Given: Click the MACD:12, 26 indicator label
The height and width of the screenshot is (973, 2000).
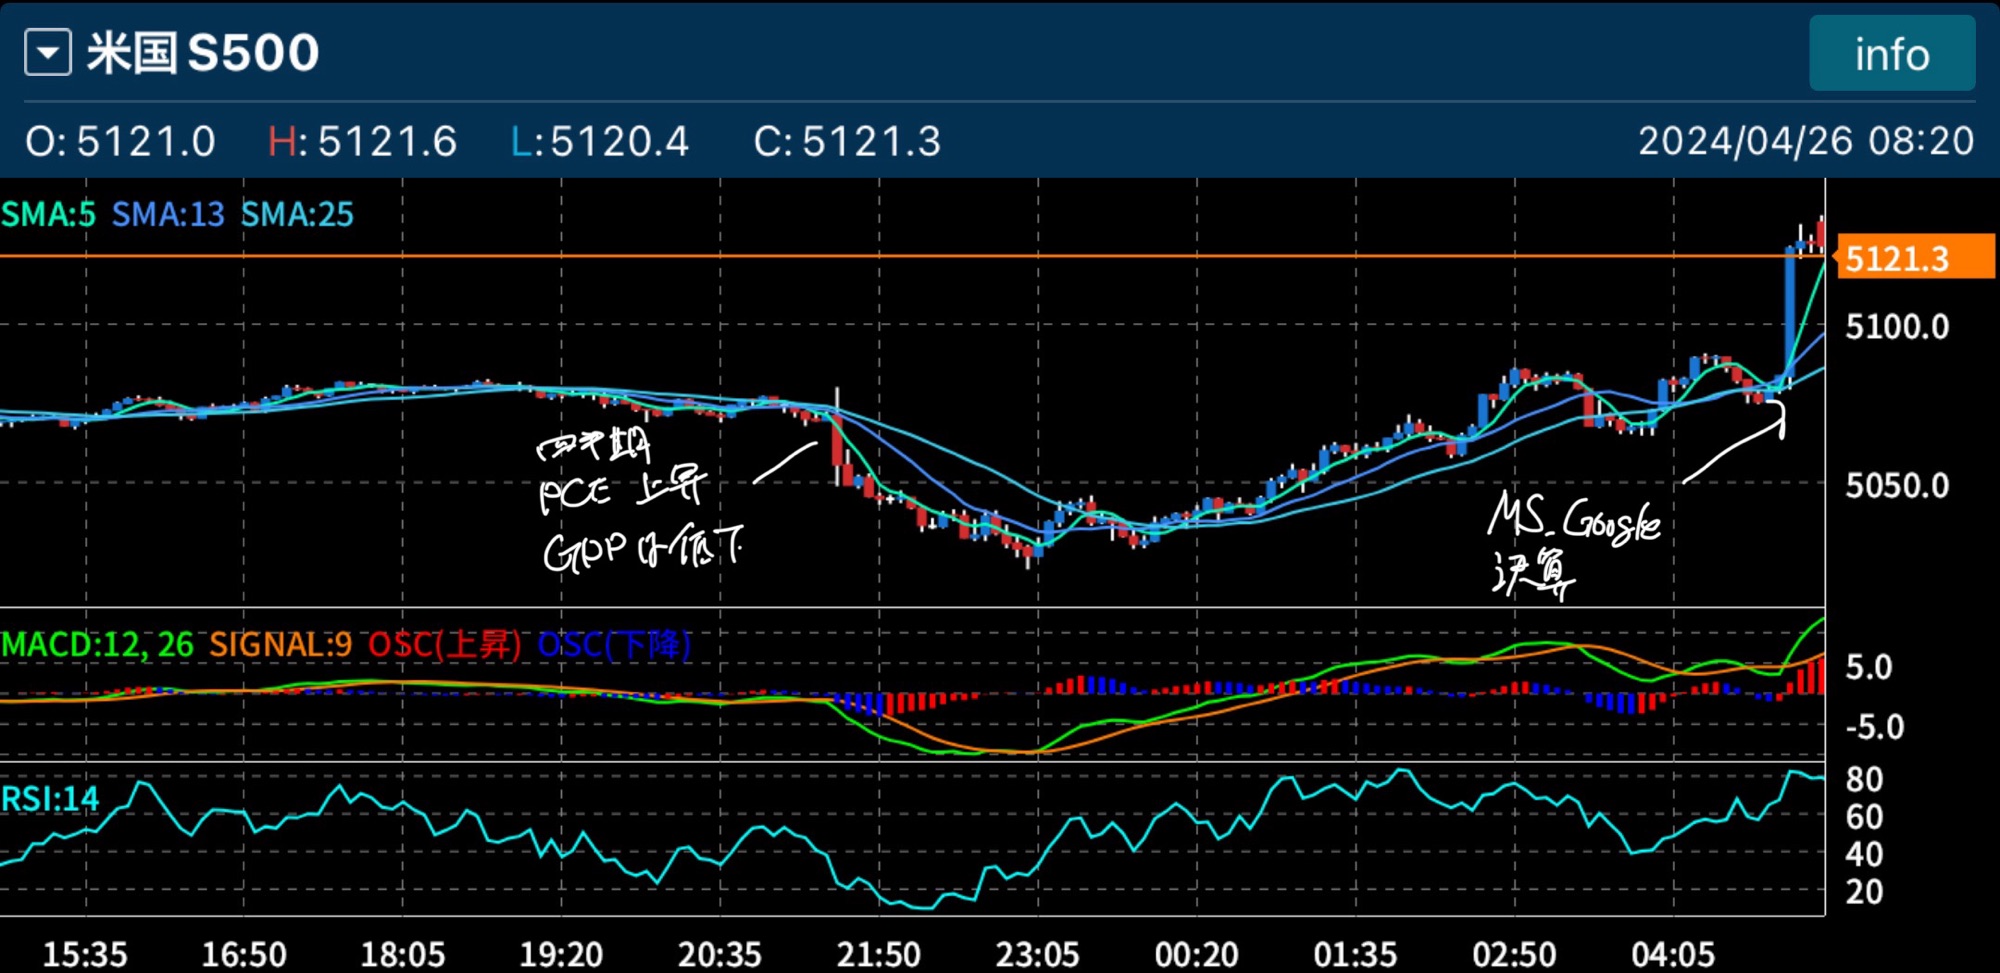Looking at the screenshot, I should [98, 645].
